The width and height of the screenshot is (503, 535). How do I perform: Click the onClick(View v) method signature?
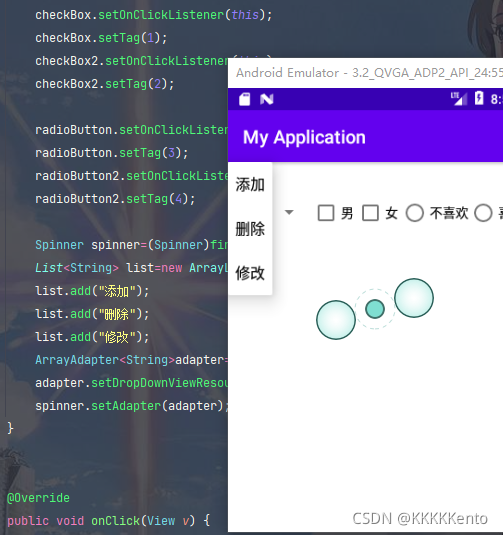coord(109,521)
